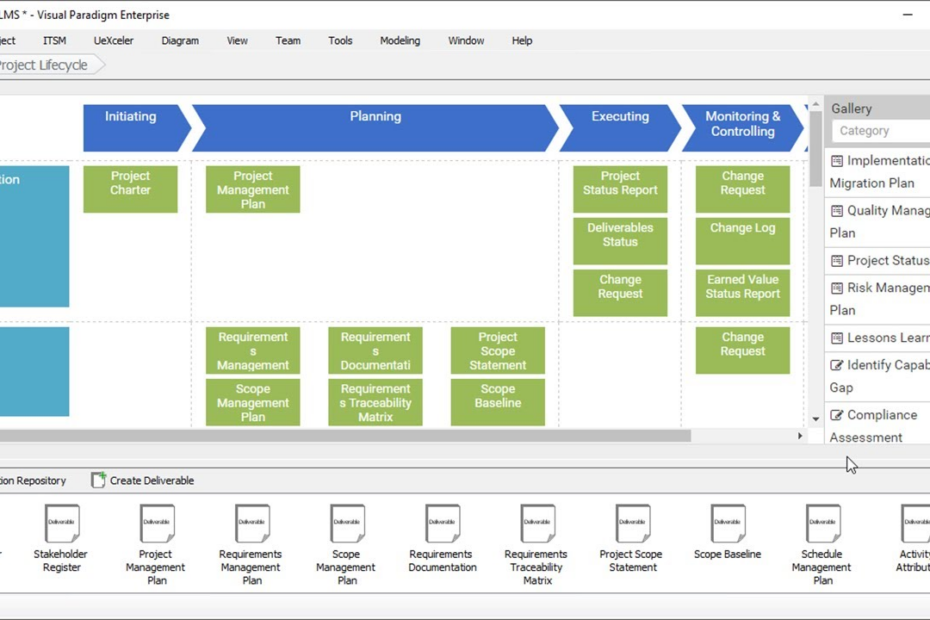Select Requirements Traceability Matrix deliverable icon
Viewport: 930px width, 620px height.
[x=537, y=524]
